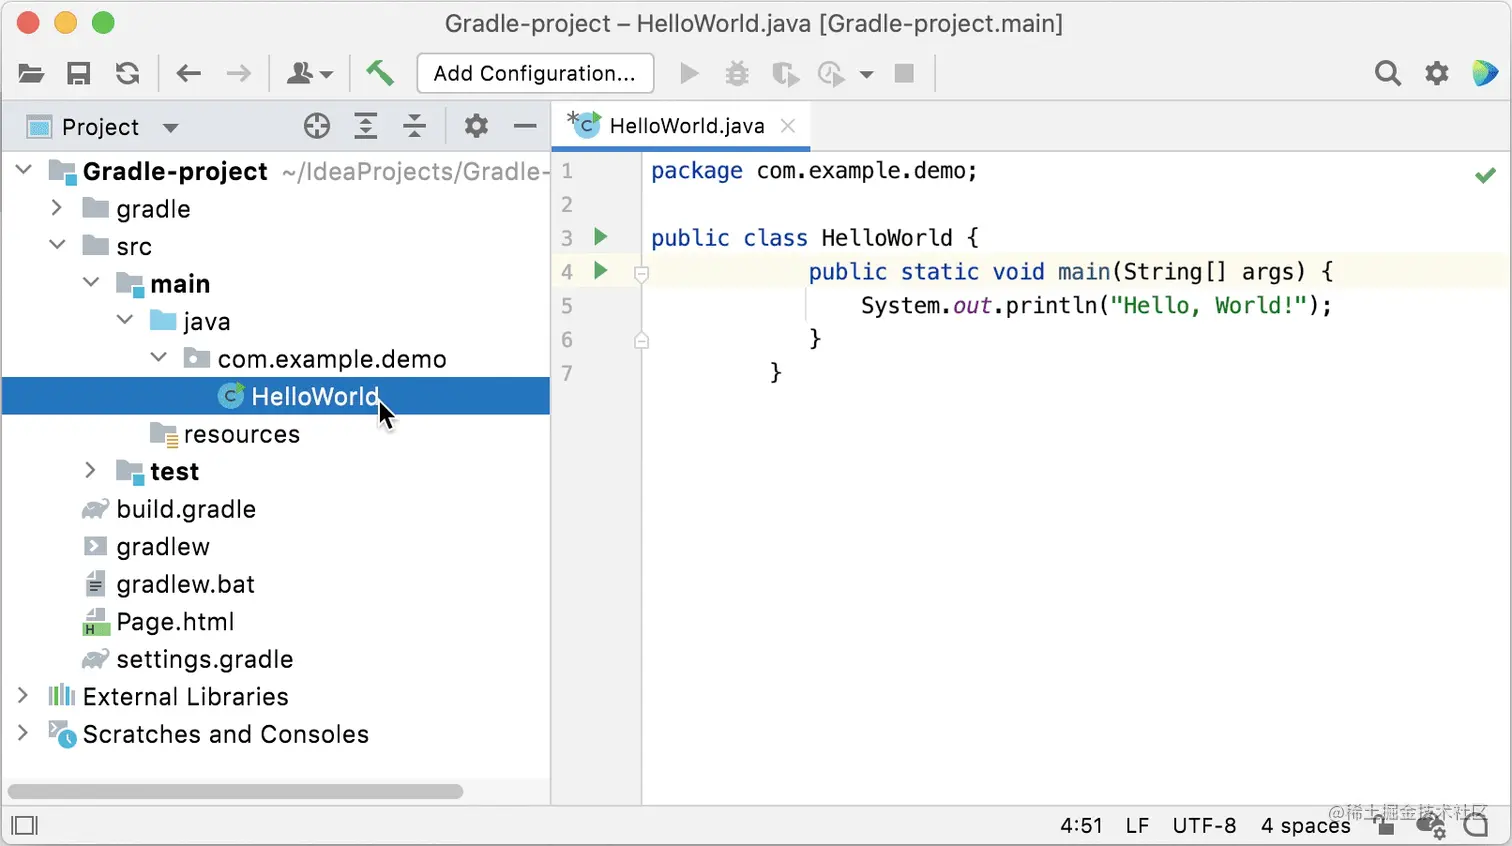Build project with the hammer icon
1512x846 pixels.
tap(380, 72)
